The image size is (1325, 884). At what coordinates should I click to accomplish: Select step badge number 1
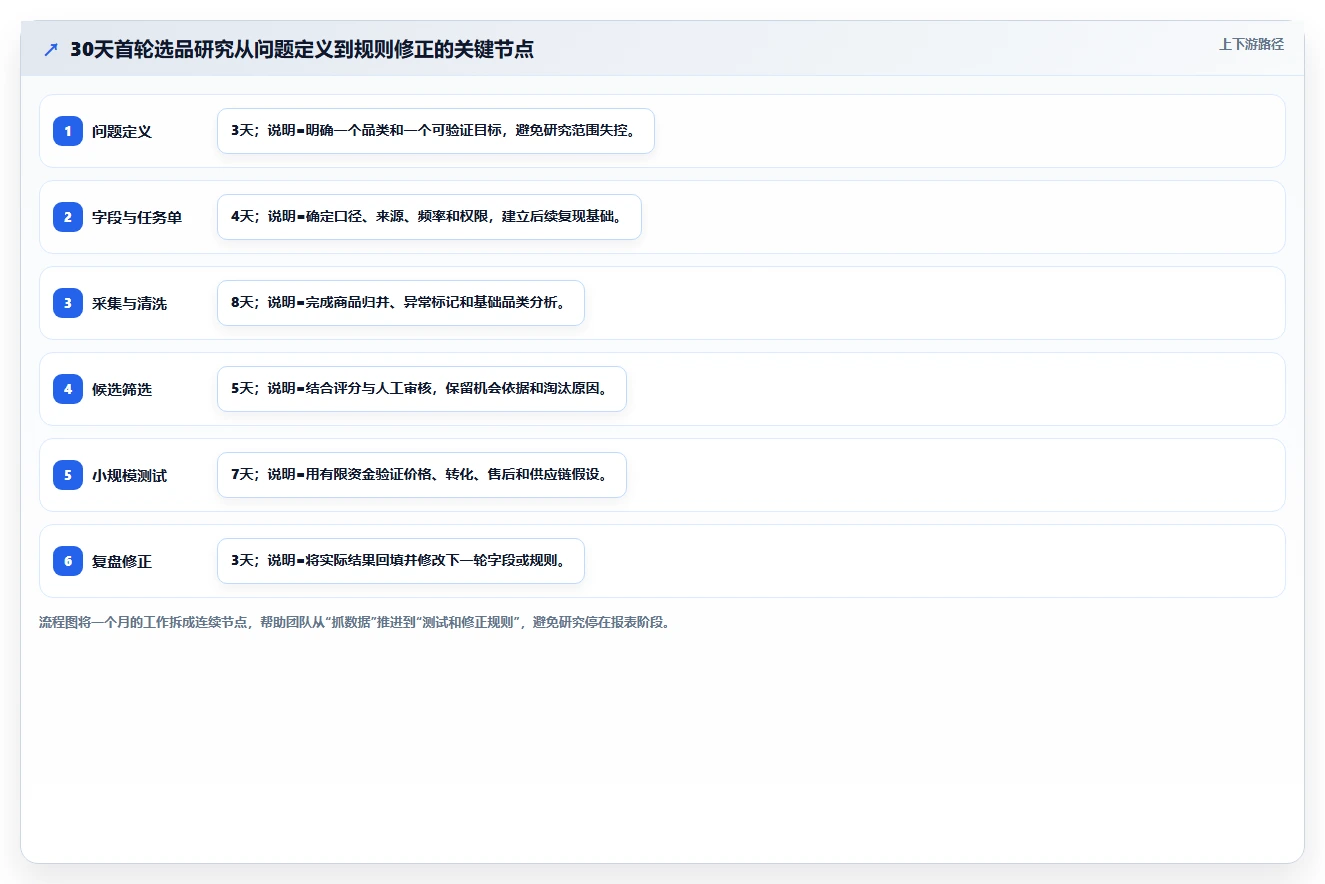68,130
